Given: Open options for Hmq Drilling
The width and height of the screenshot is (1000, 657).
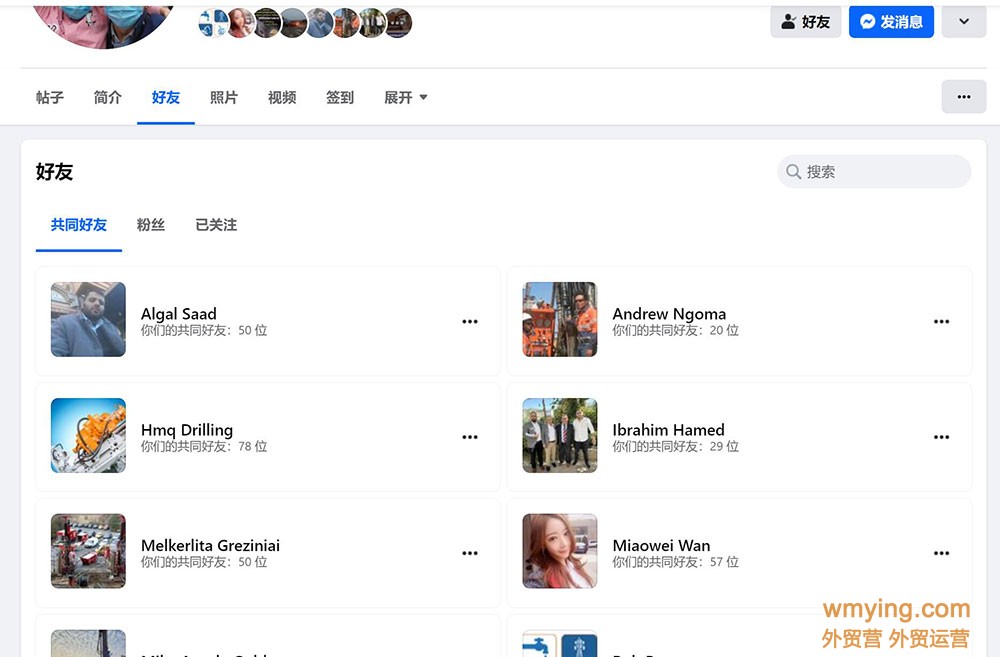Looking at the screenshot, I should (470, 437).
